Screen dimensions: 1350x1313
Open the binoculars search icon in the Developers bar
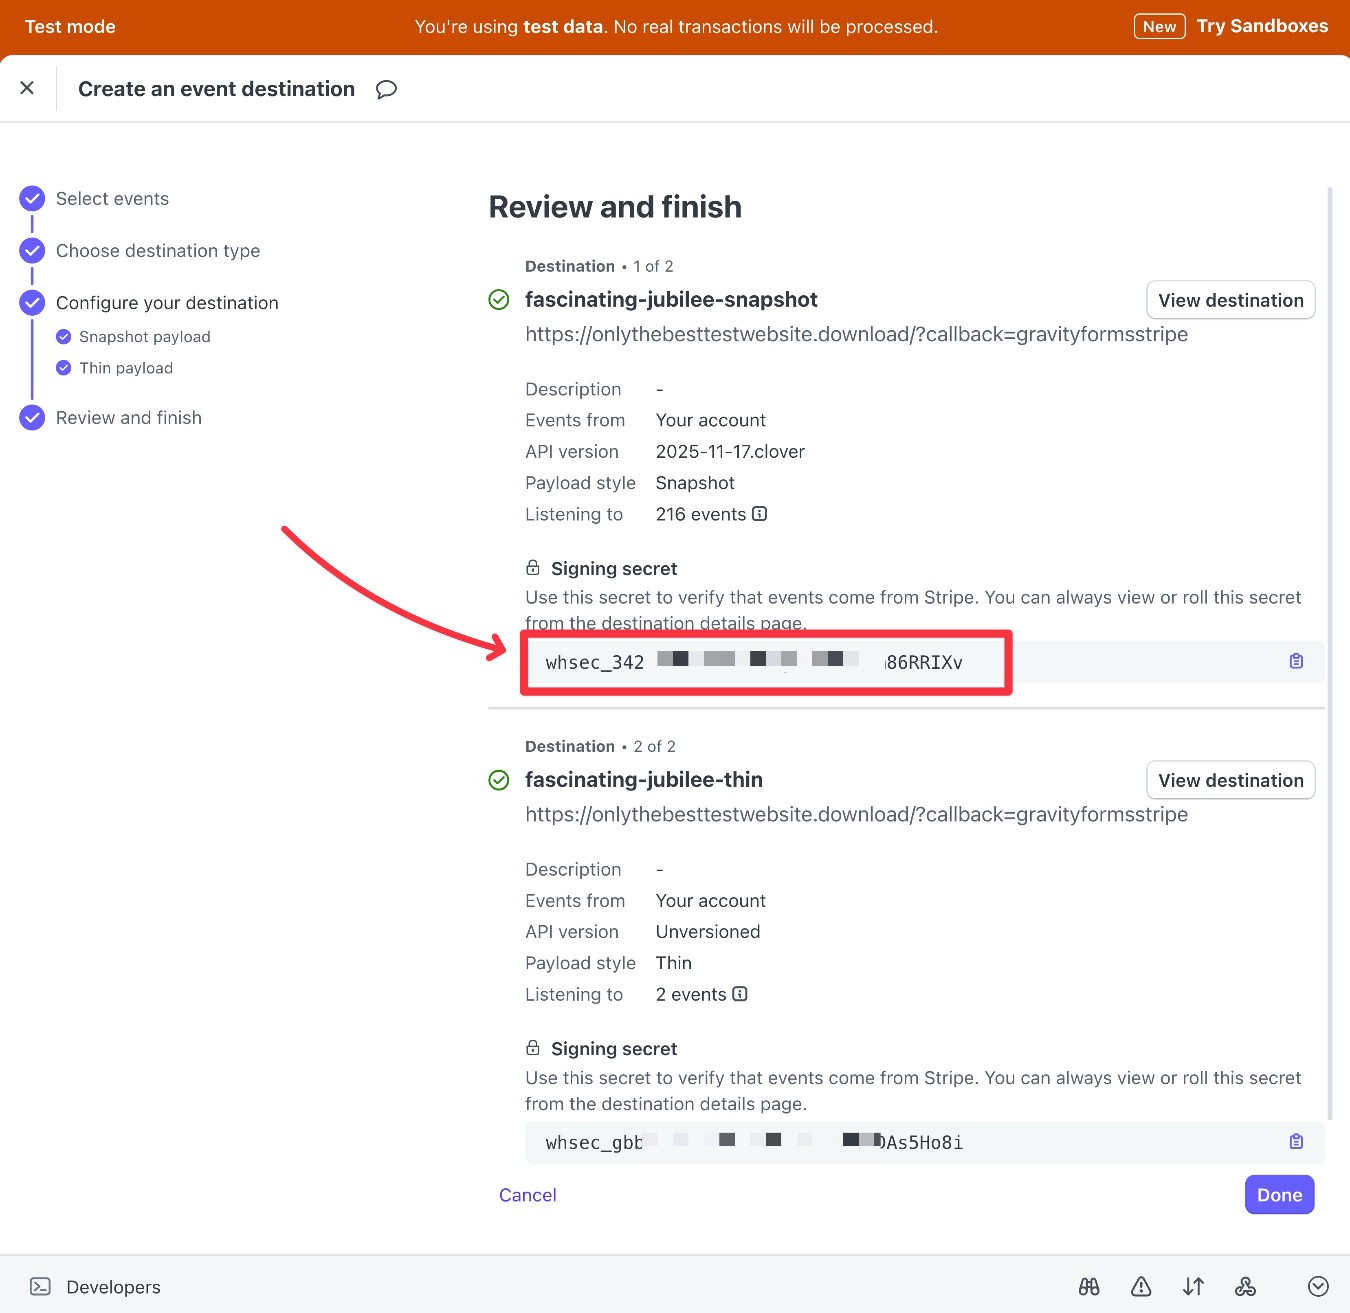(x=1089, y=1287)
